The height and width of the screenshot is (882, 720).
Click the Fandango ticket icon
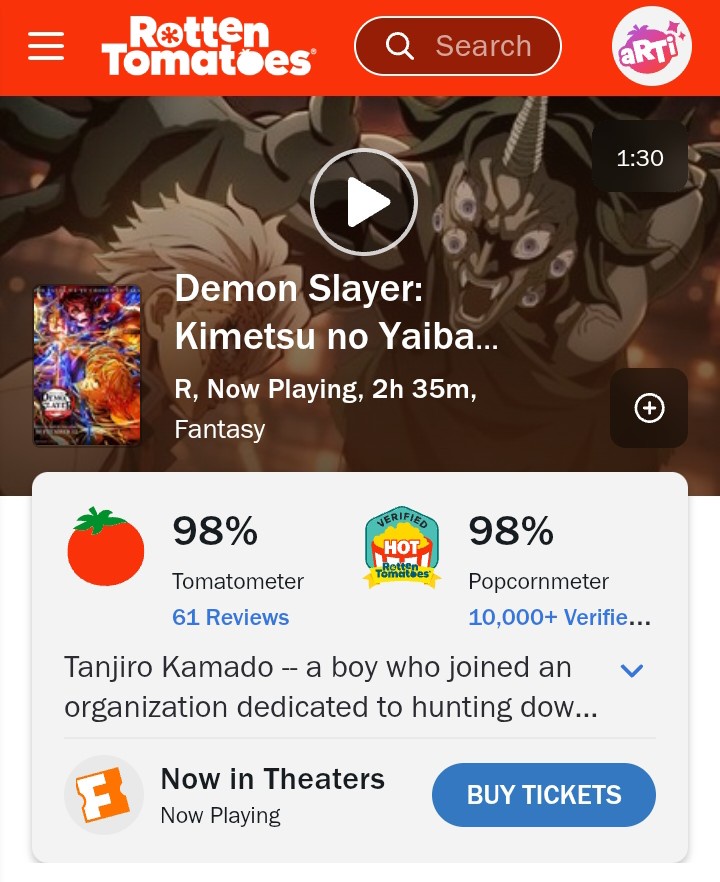tap(104, 795)
